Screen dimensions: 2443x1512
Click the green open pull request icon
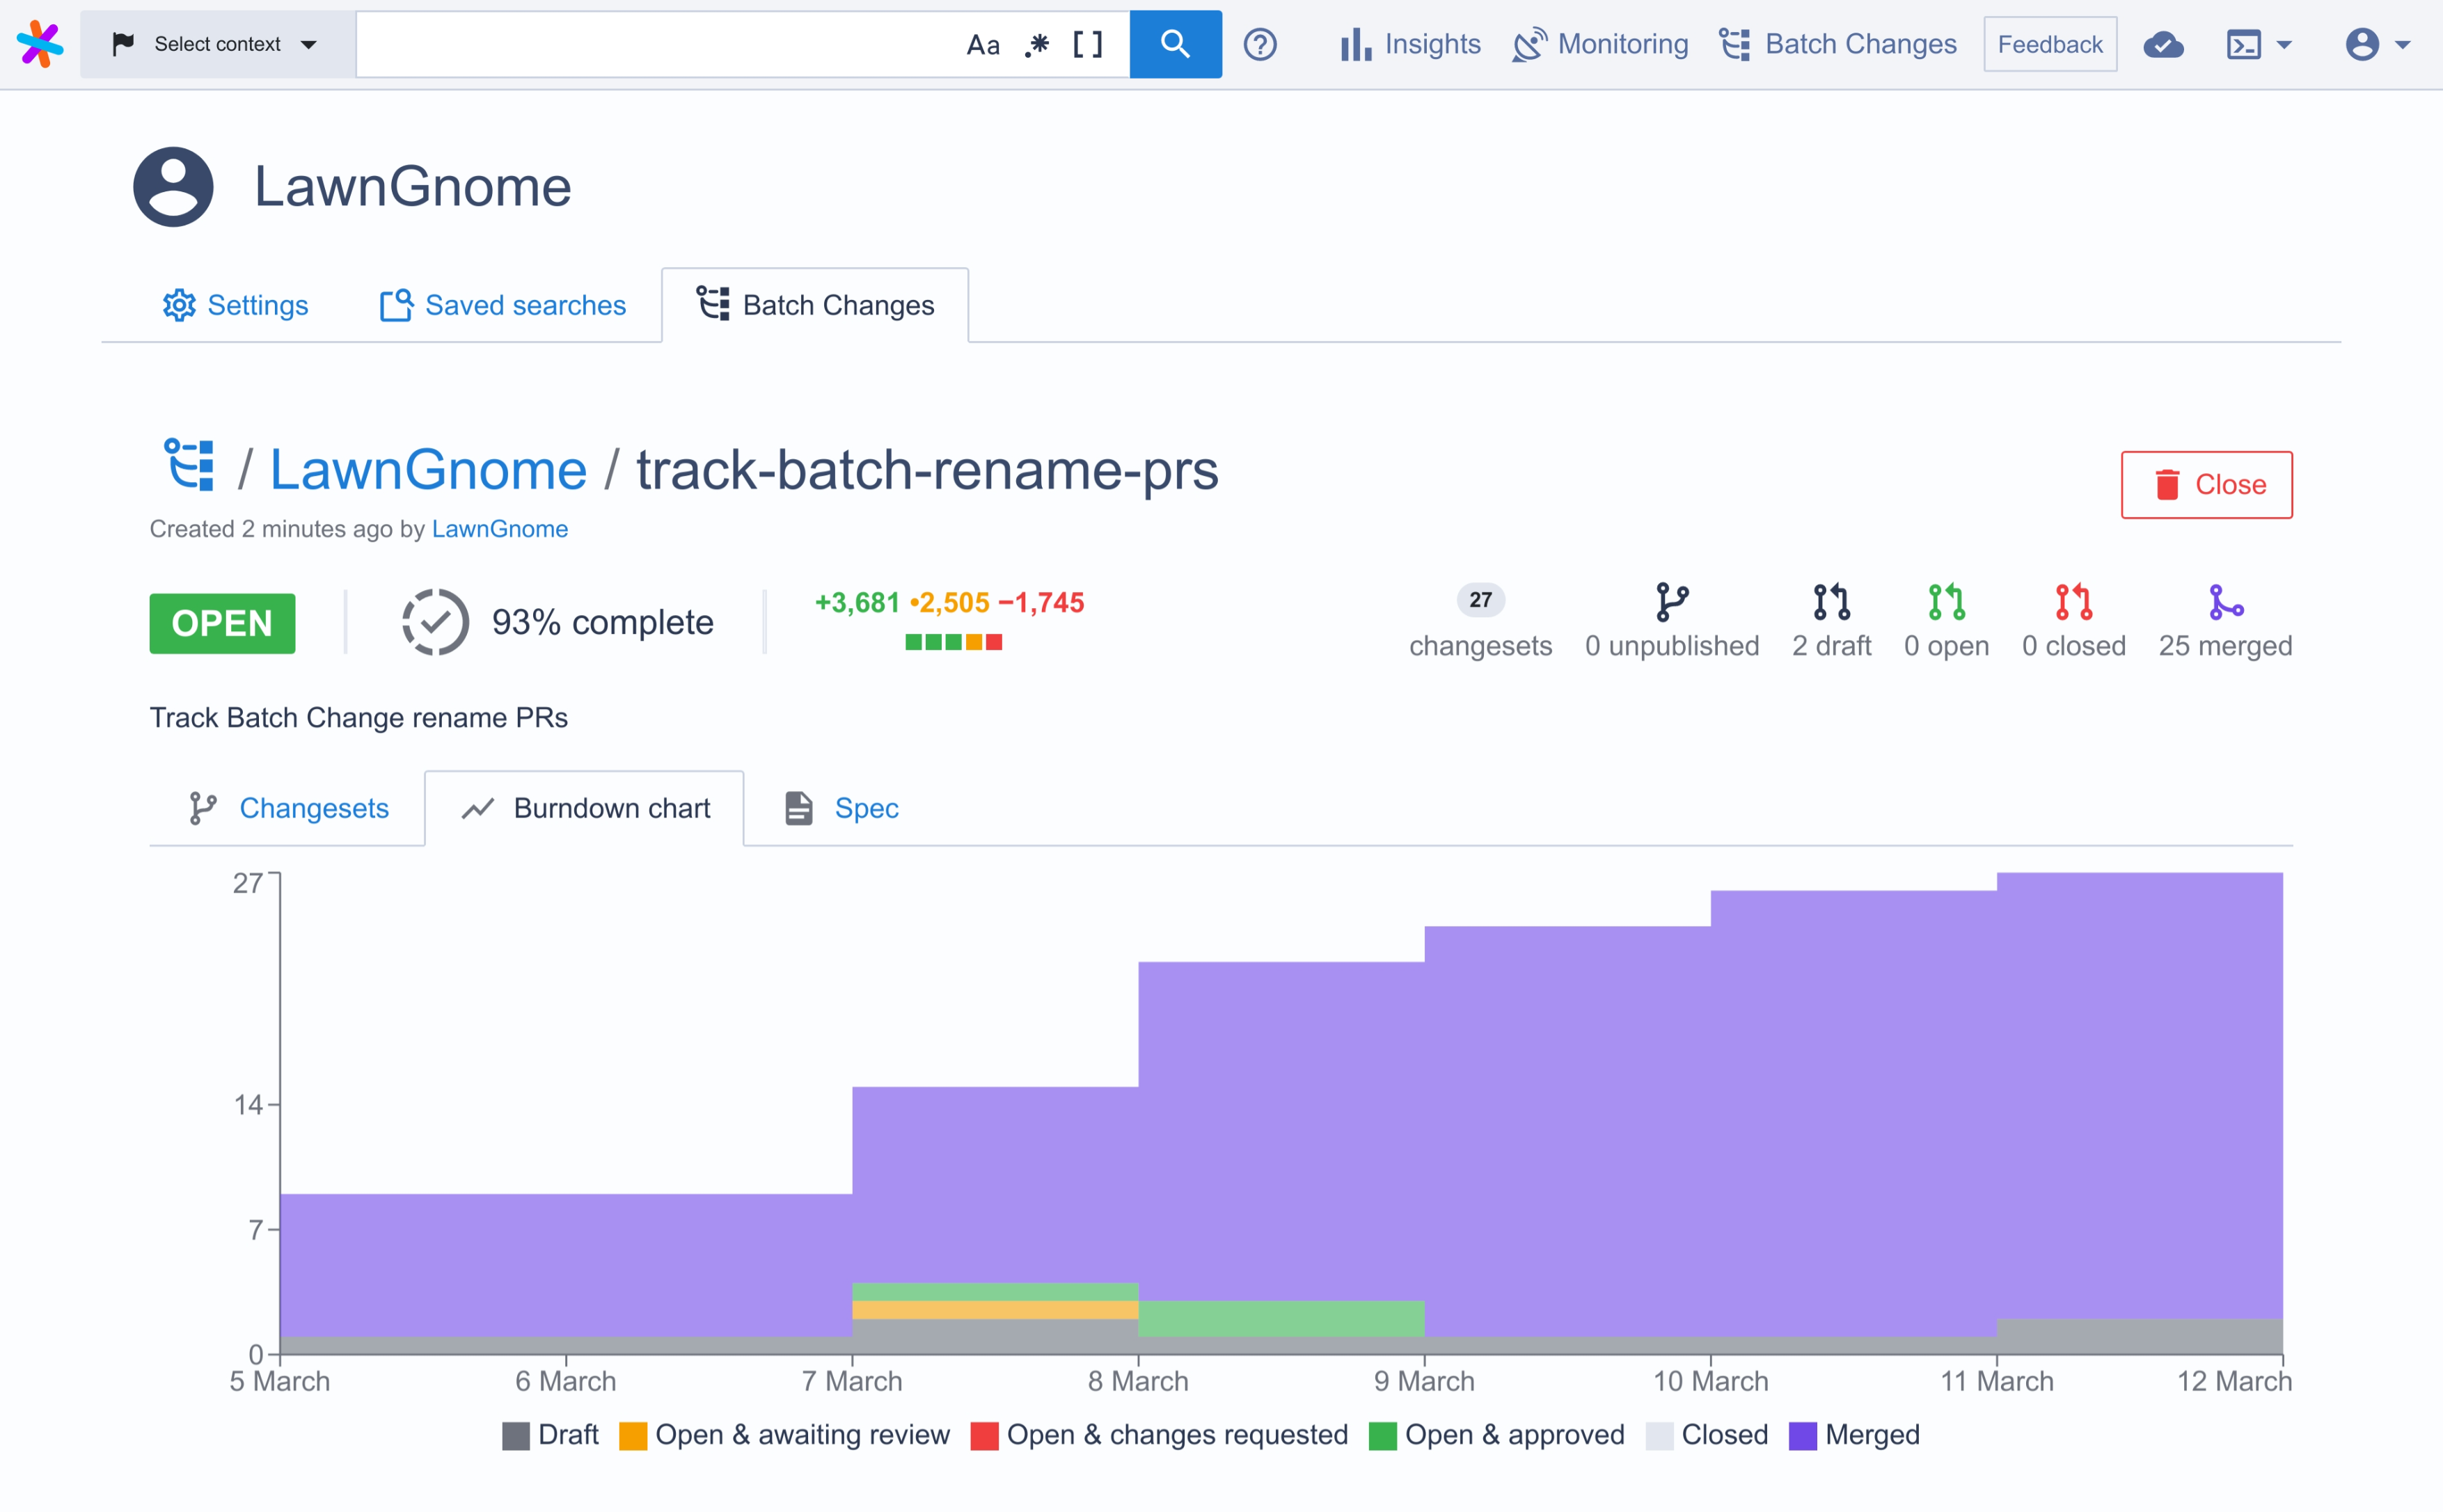pos(1946,602)
